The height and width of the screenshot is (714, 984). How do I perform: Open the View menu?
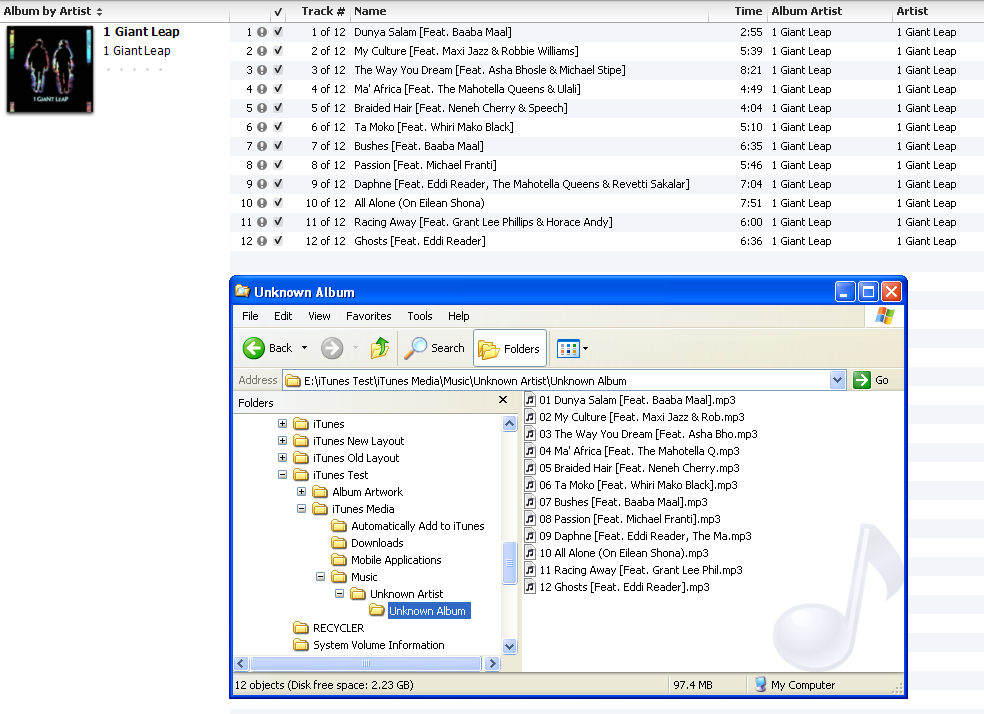[319, 316]
